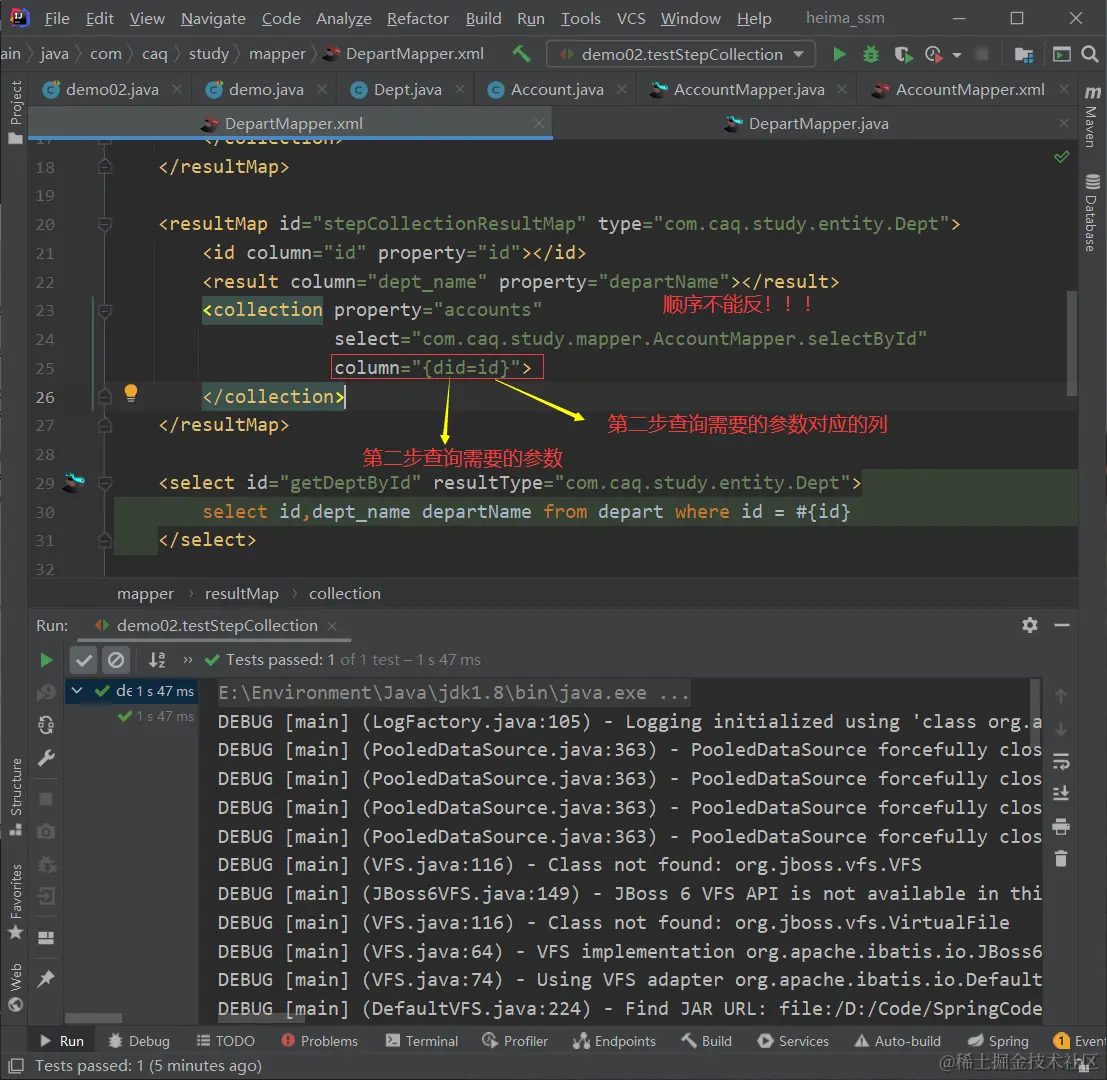Image resolution: width=1107 pixels, height=1080 pixels.
Task: Hide the Run tool window minus icon
Action: (1062, 625)
